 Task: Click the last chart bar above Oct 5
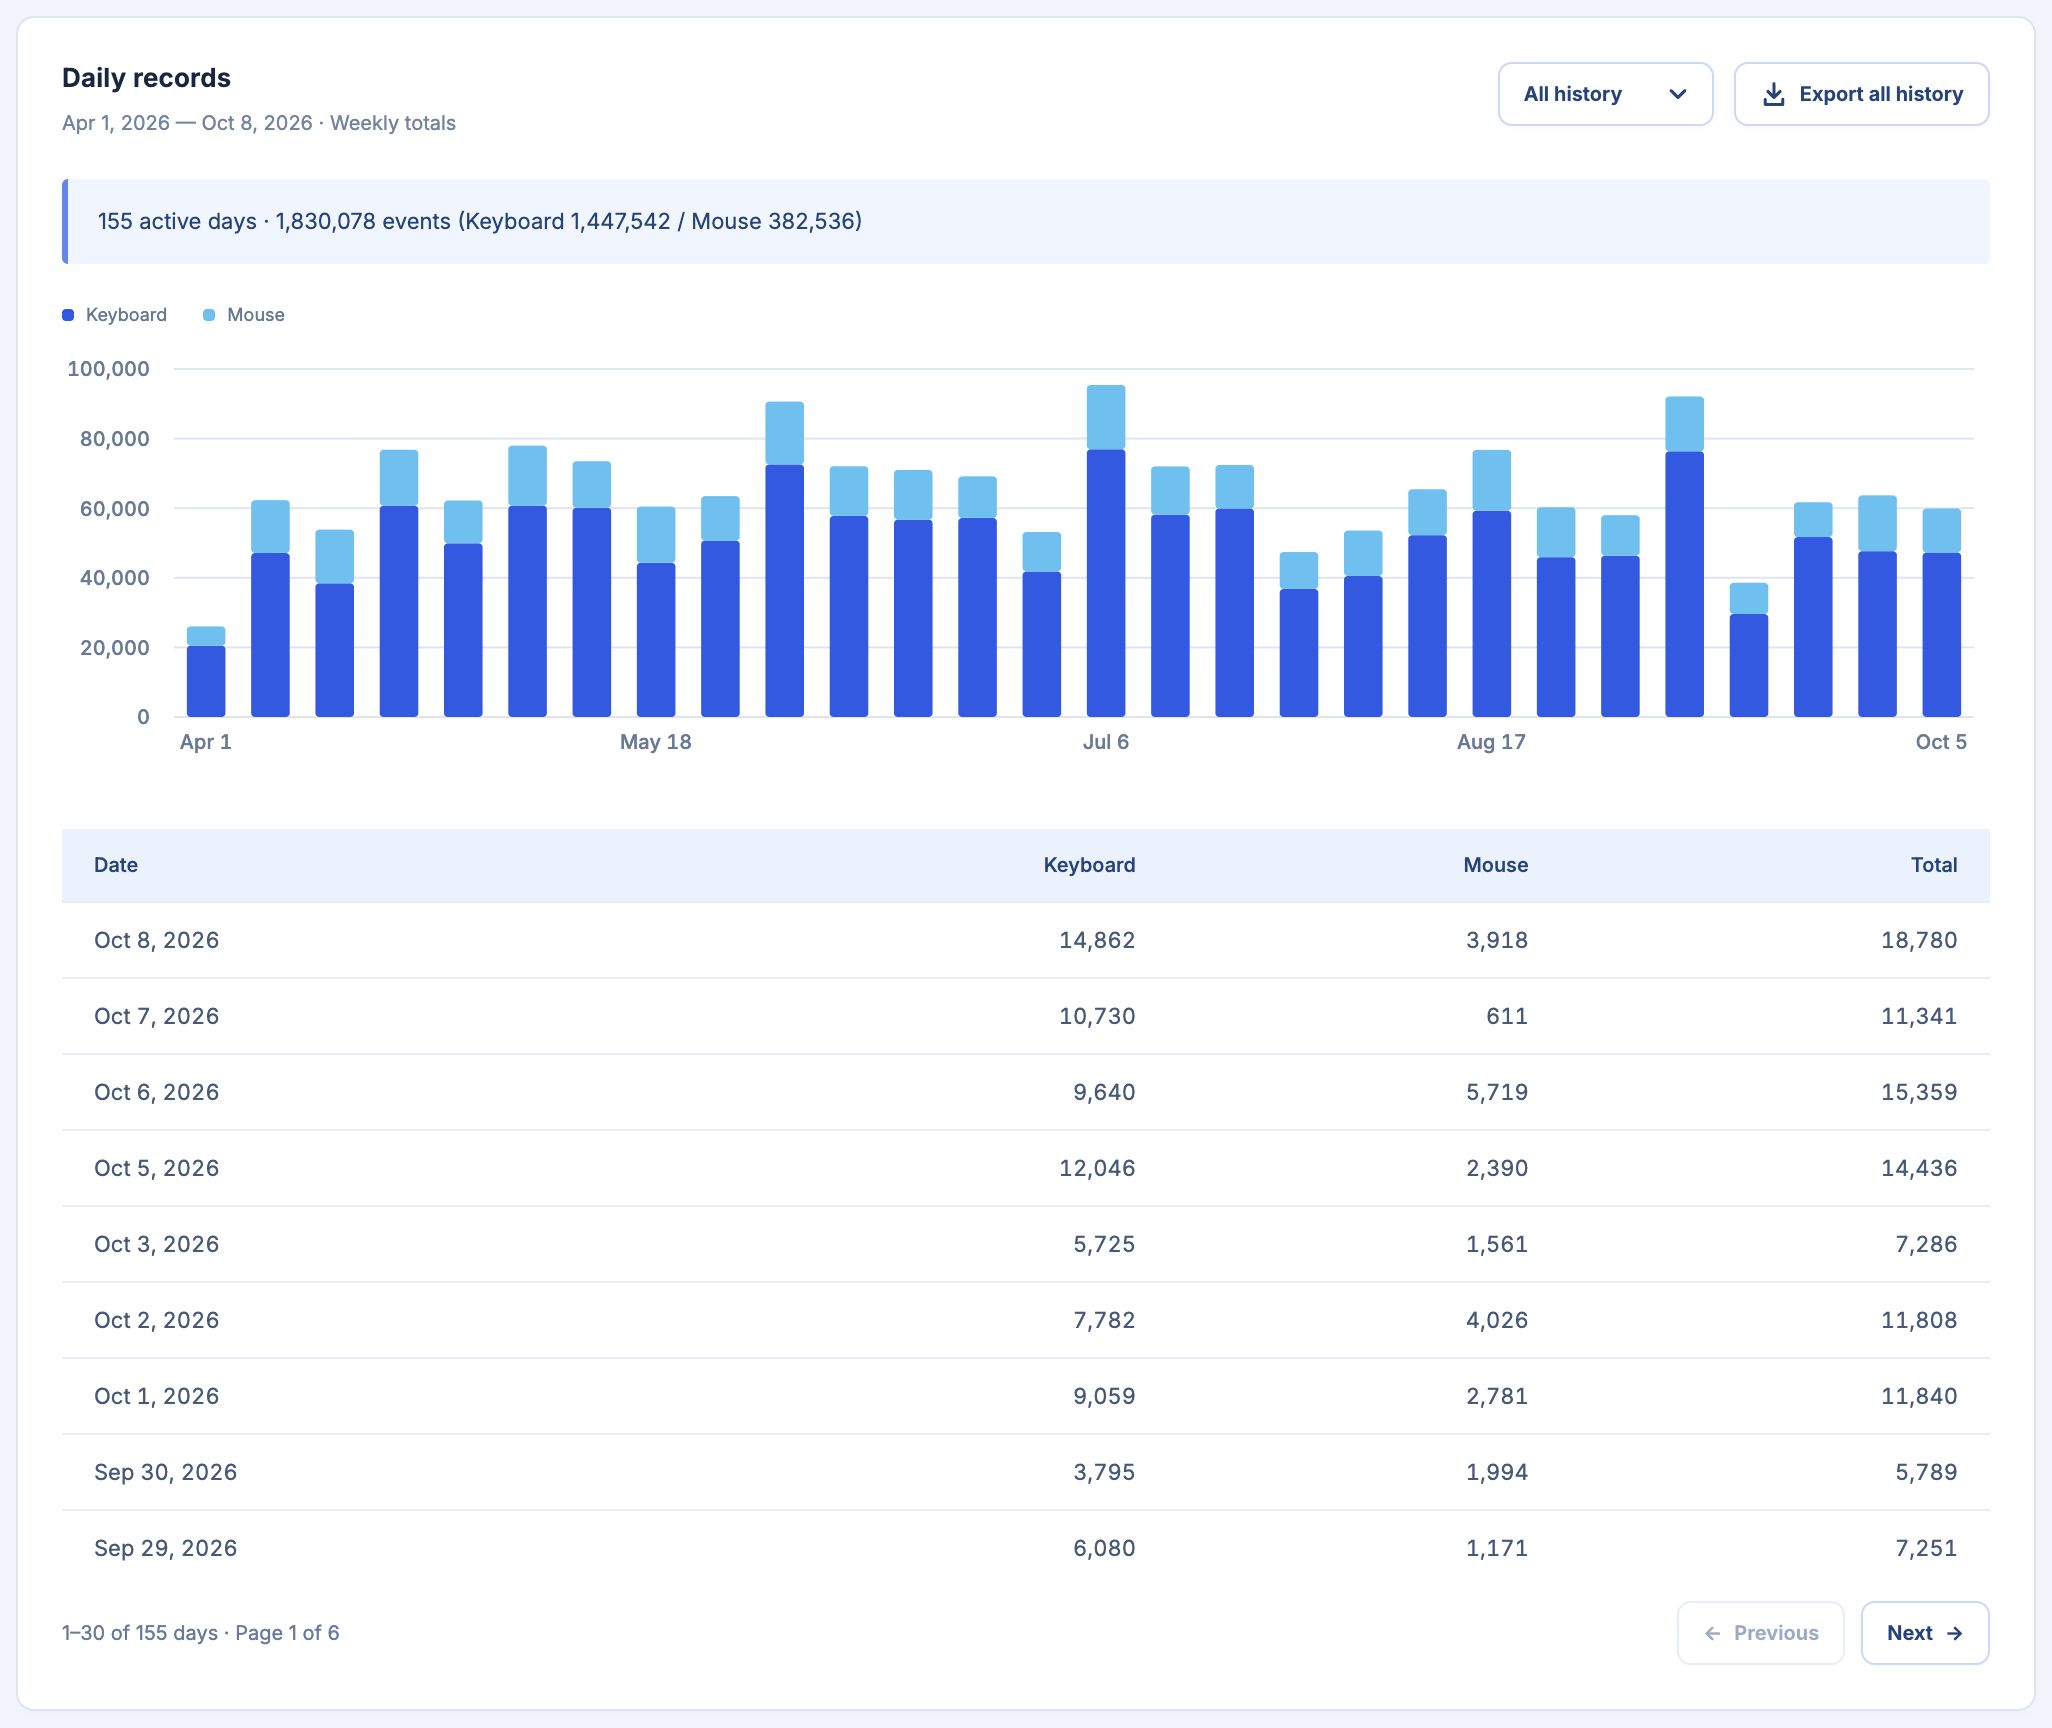click(x=1941, y=613)
